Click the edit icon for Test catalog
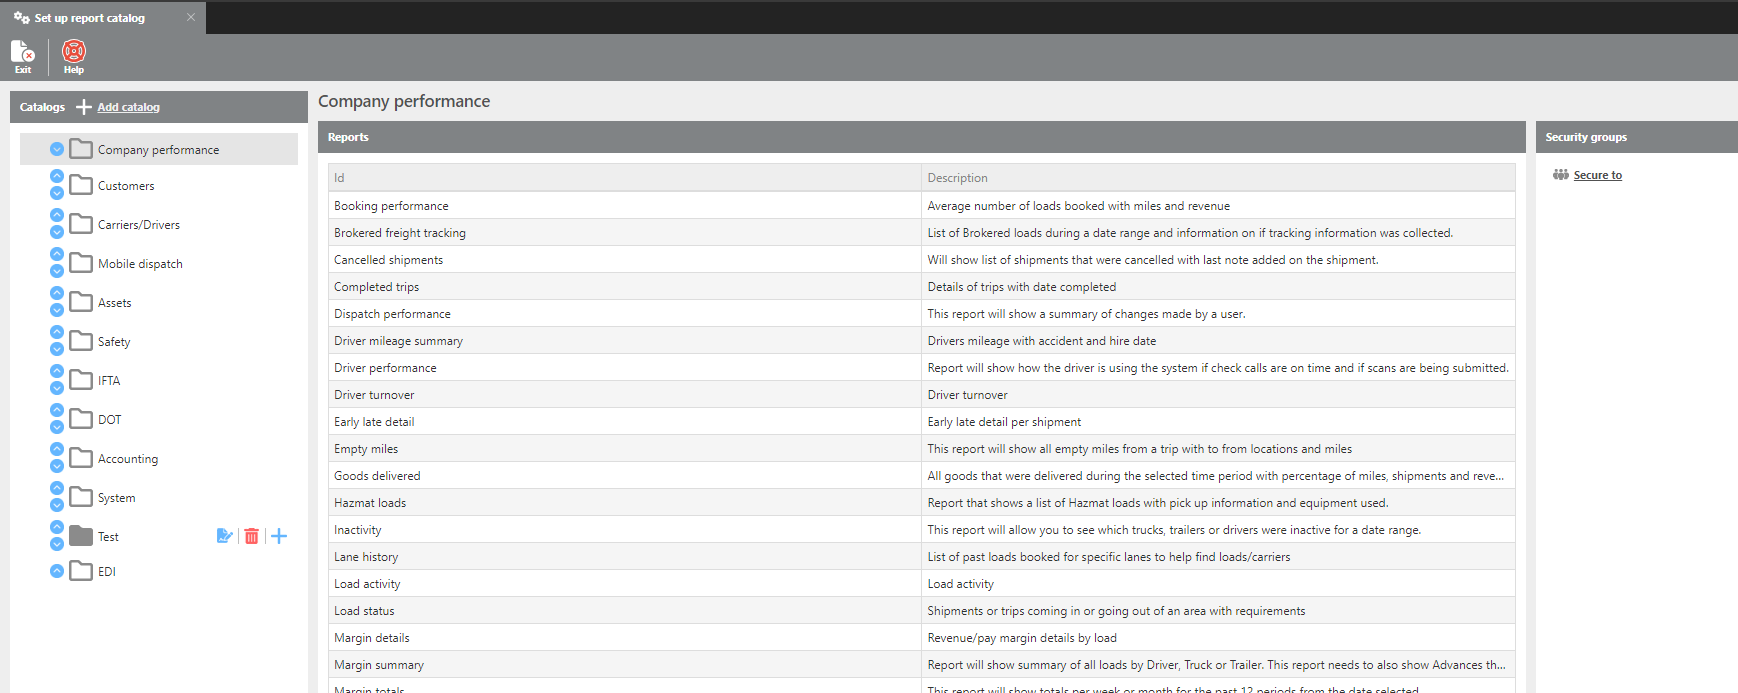Screen dimensions: 1738x693 click(224, 536)
